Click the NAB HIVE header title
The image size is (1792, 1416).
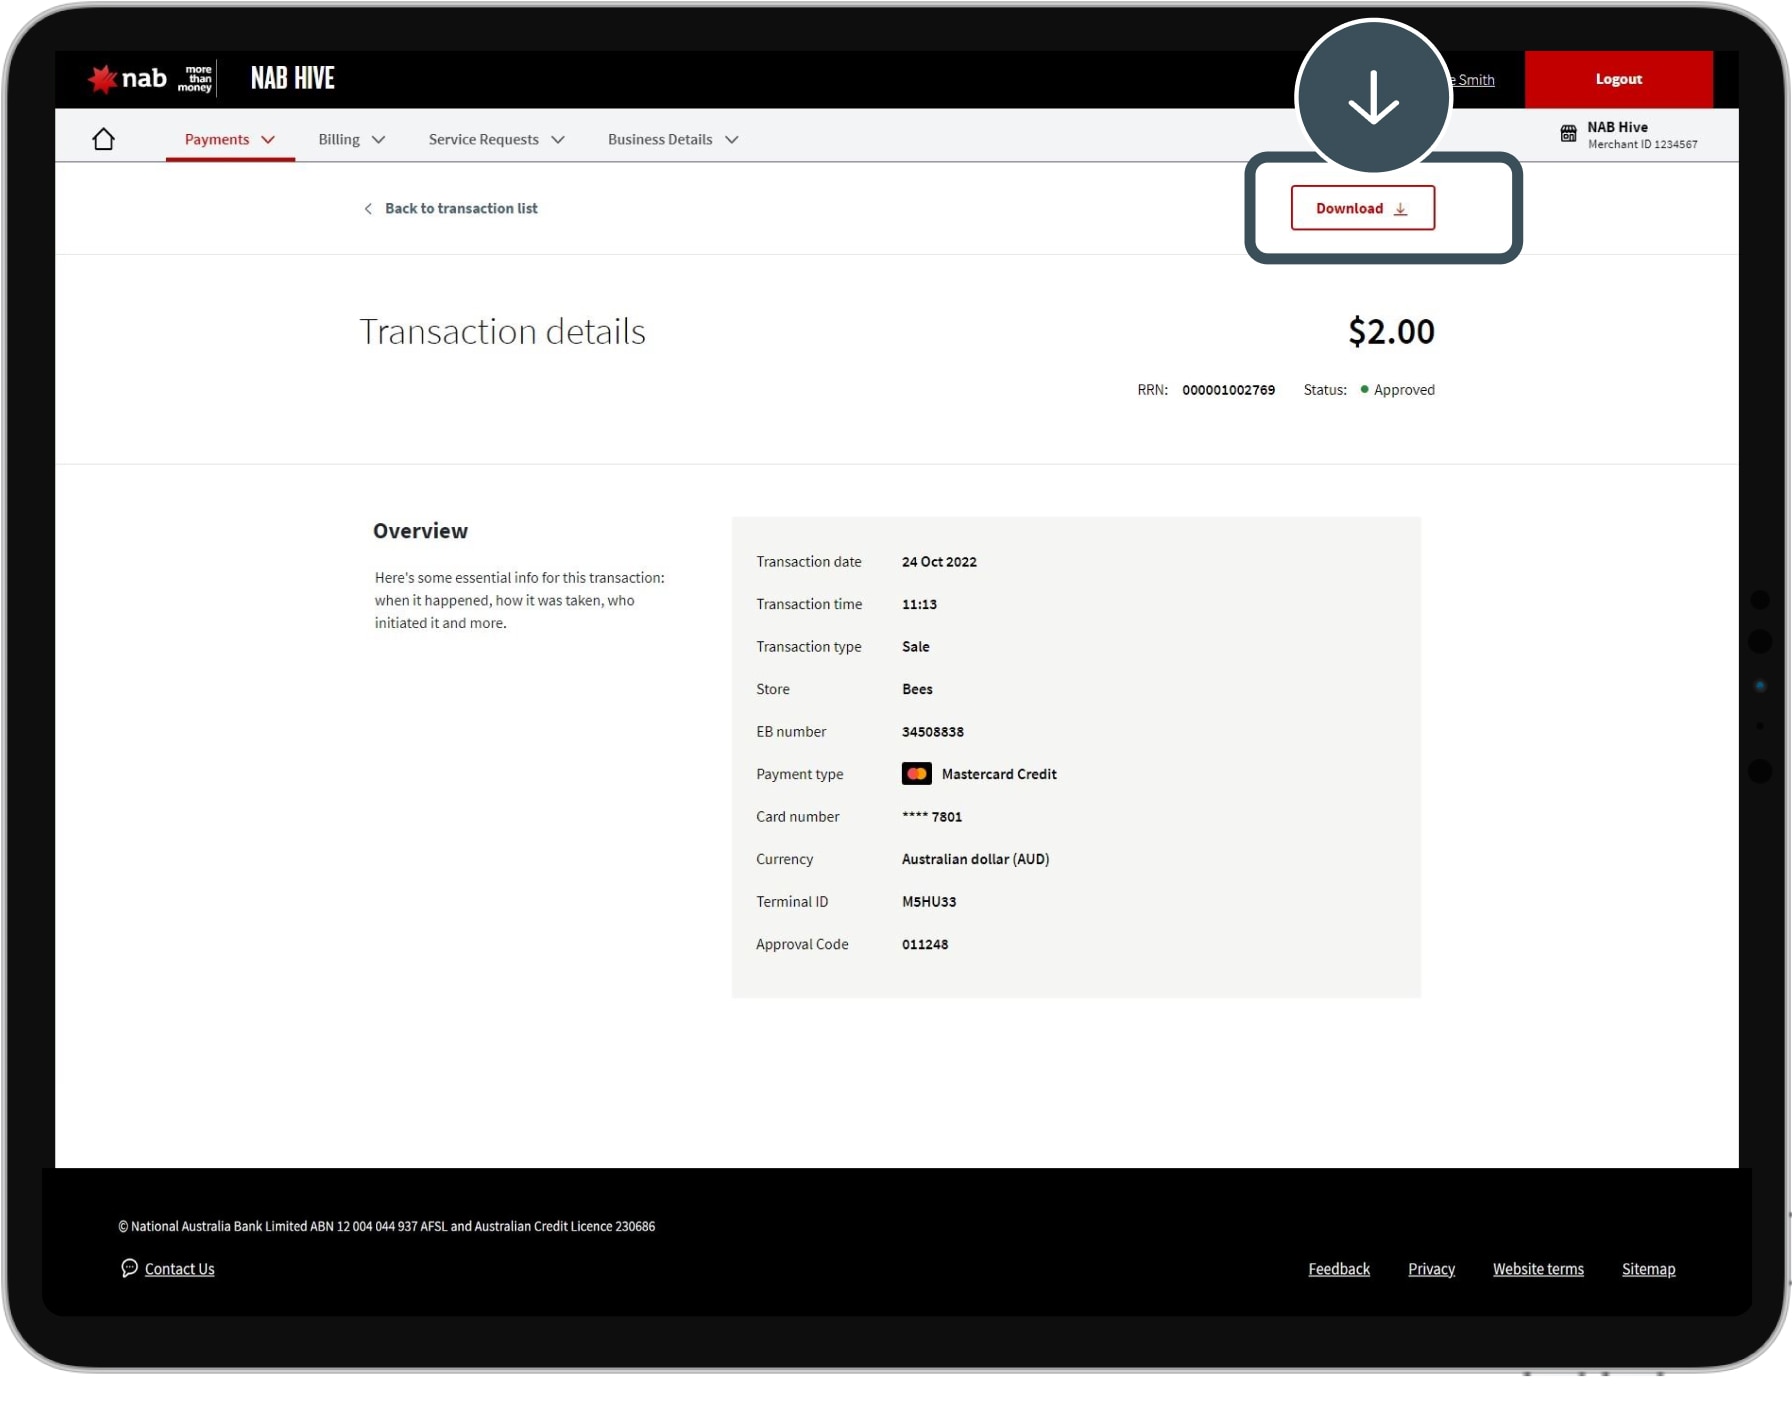[x=292, y=78]
